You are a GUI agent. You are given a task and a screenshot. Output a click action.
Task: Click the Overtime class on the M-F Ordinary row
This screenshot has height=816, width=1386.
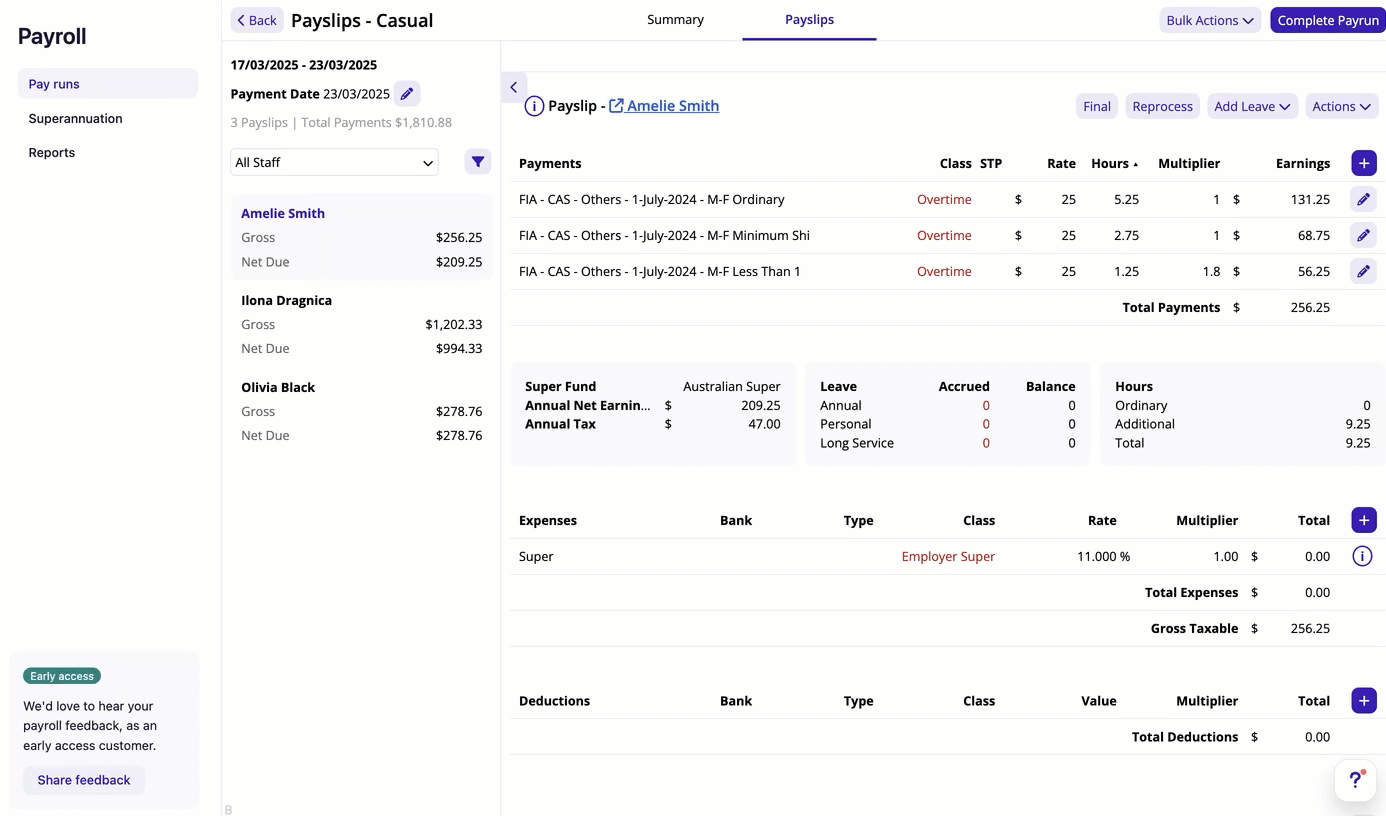[944, 199]
